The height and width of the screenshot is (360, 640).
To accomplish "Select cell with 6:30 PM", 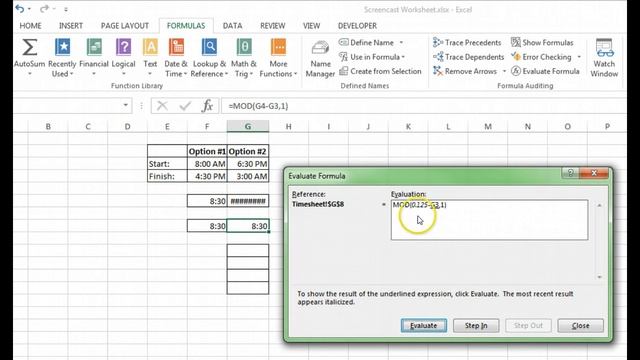I will (248, 164).
